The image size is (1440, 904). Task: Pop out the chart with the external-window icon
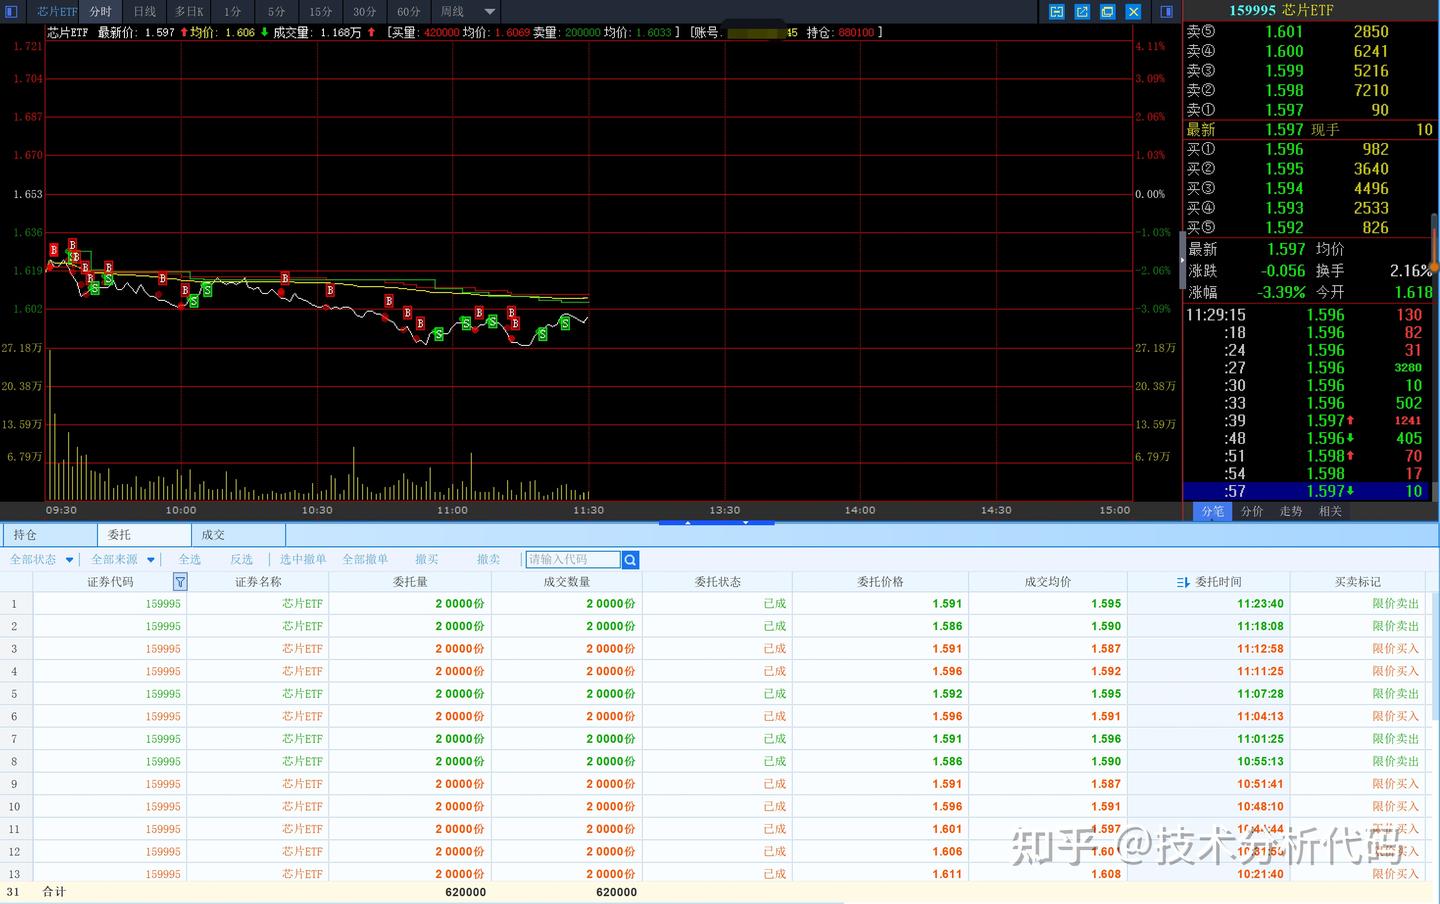point(1082,12)
